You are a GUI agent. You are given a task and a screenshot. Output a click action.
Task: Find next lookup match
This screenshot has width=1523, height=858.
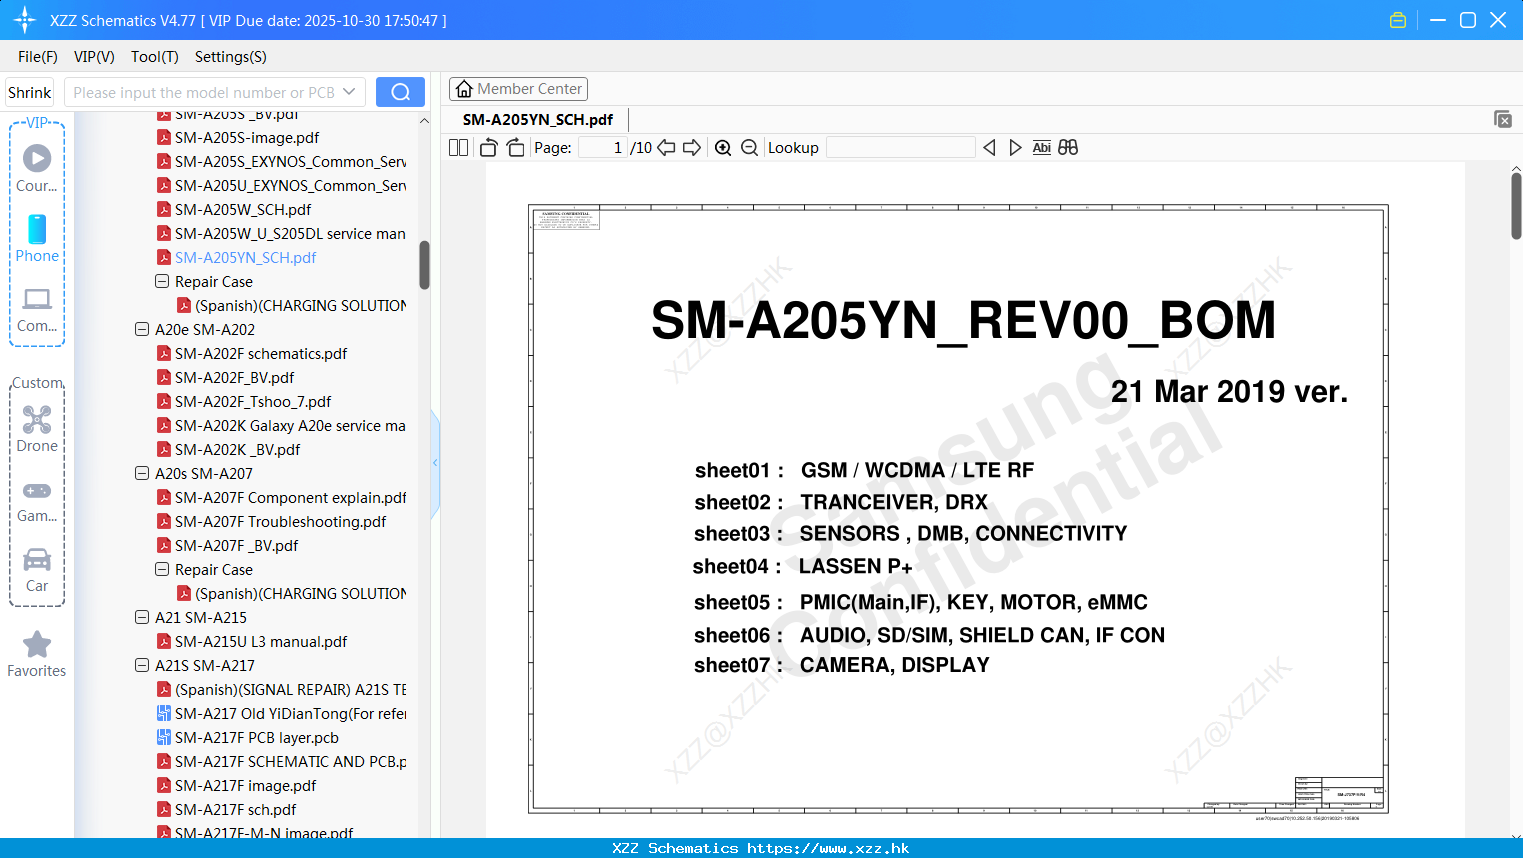[x=1015, y=148]
